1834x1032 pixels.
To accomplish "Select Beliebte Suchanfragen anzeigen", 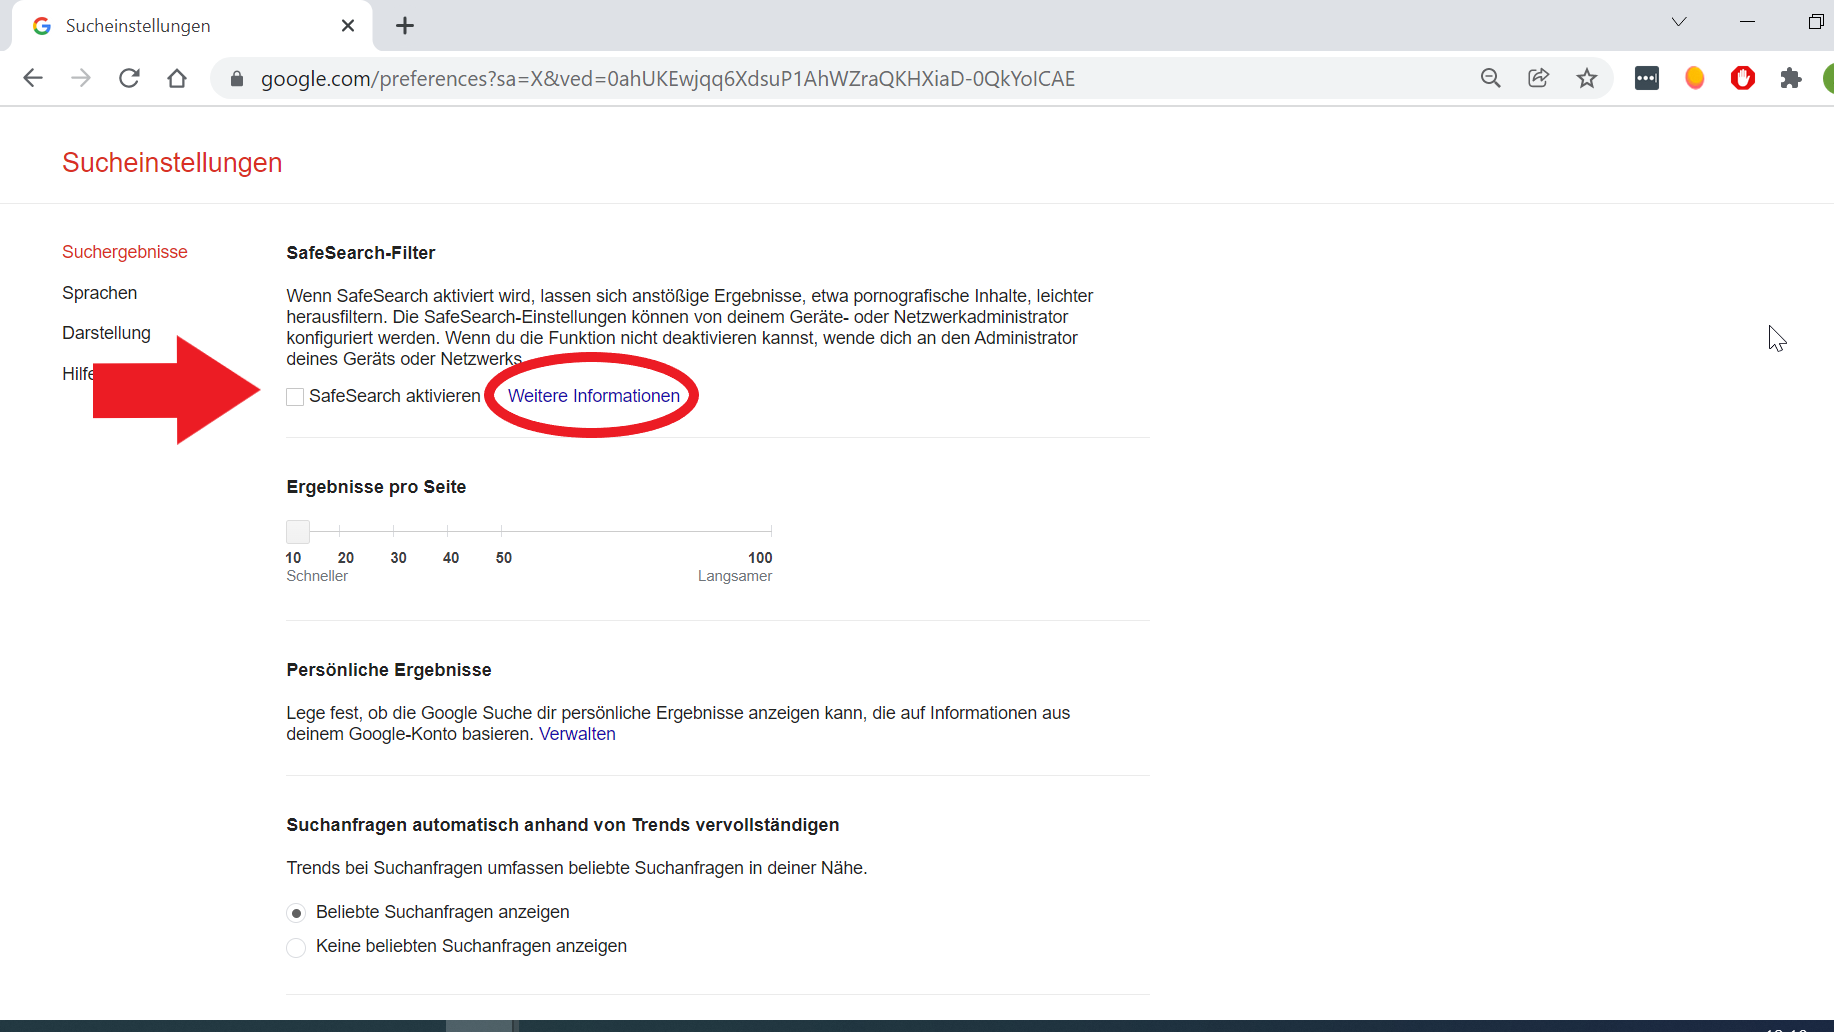I will point(296,913).
